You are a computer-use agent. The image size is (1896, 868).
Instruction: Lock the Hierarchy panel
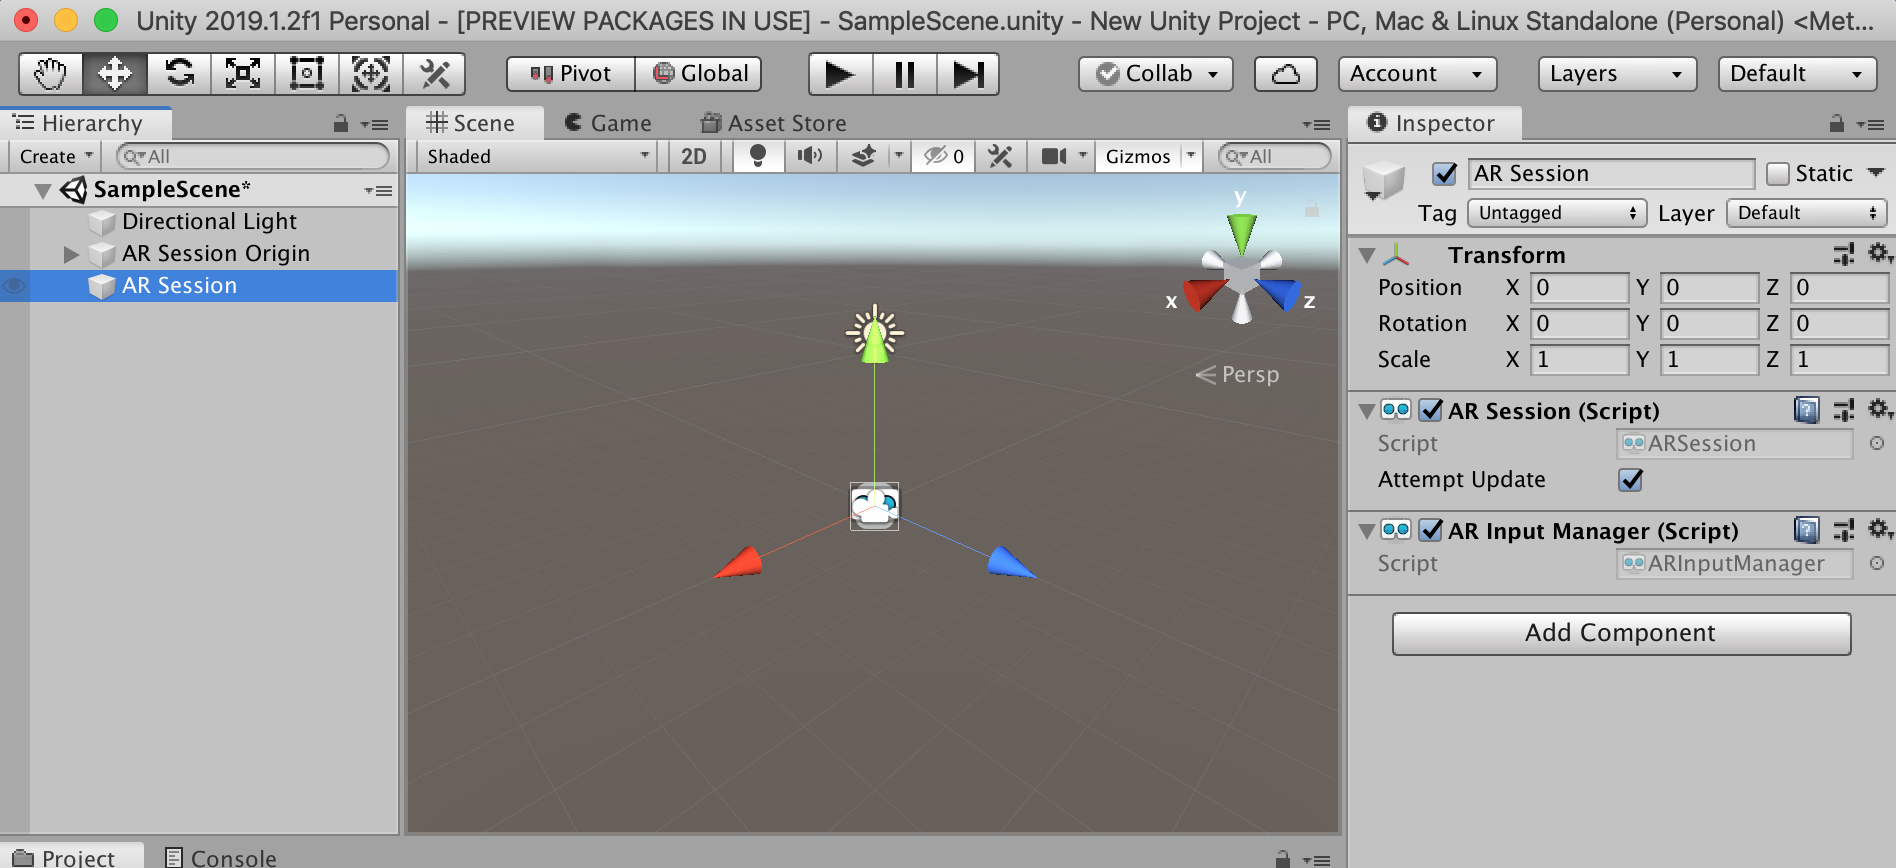pos(341,124)
